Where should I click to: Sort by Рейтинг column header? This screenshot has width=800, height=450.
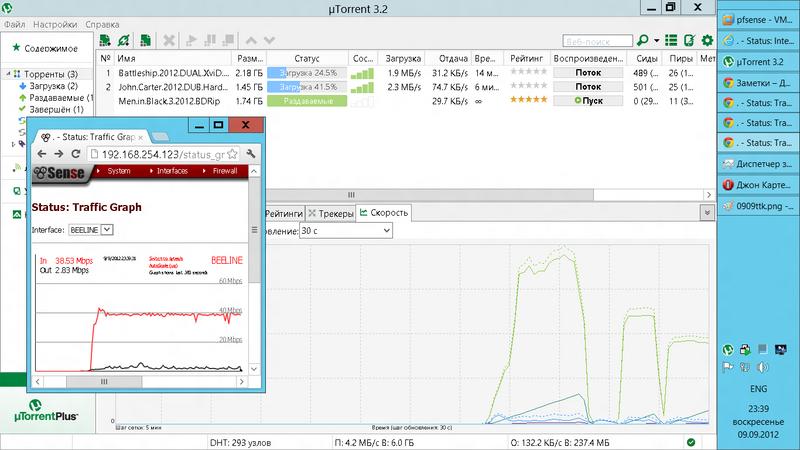coord(527,59)
